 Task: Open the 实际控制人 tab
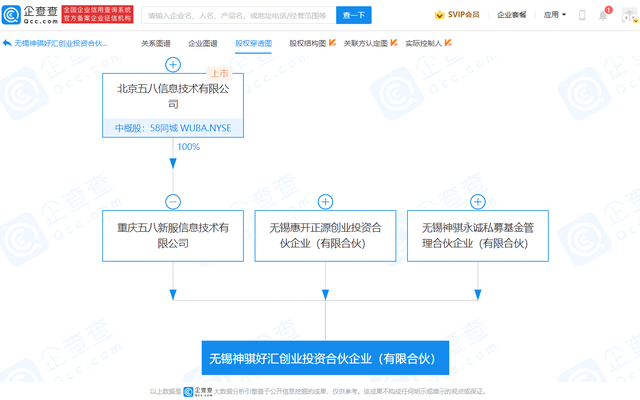coord(424,43)
